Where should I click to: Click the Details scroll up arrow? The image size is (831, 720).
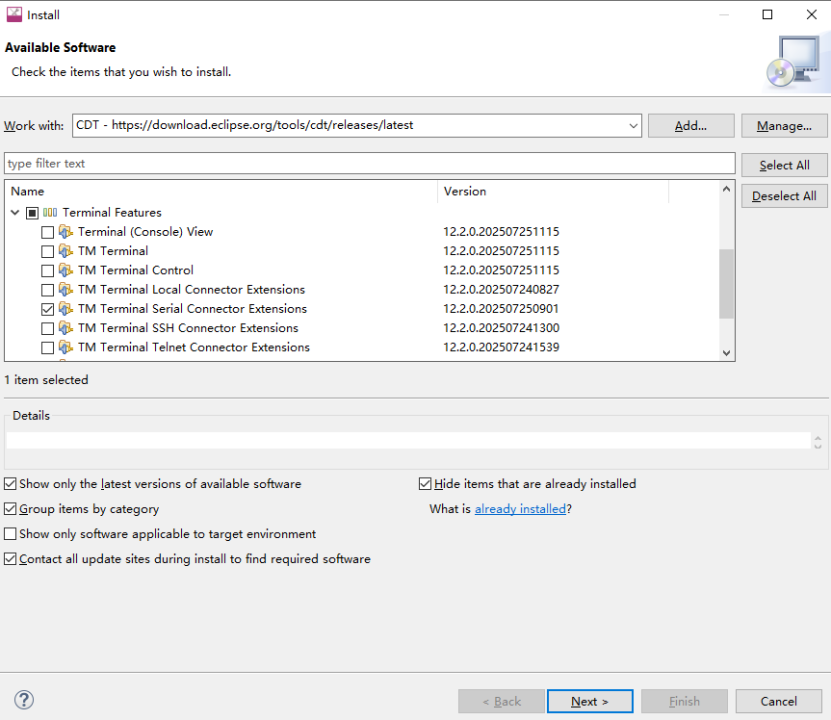(818, 439)
